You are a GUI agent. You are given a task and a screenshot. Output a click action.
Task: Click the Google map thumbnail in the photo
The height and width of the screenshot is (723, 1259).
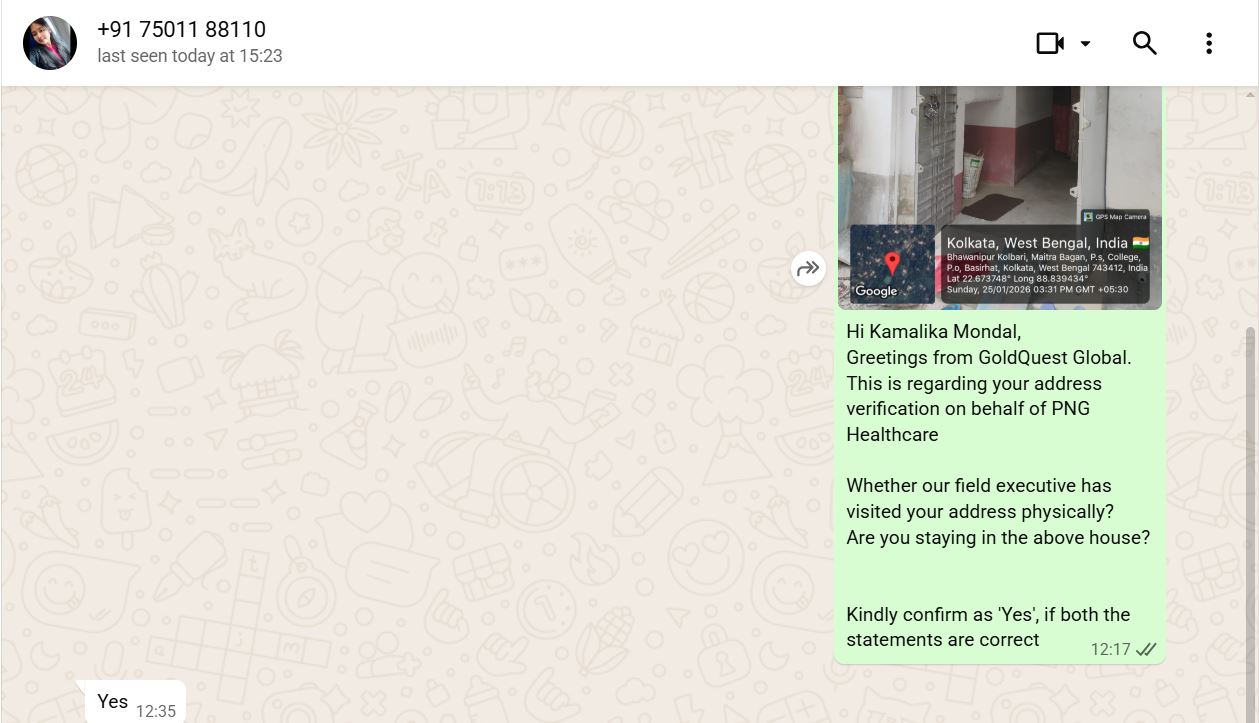point(892,264)
